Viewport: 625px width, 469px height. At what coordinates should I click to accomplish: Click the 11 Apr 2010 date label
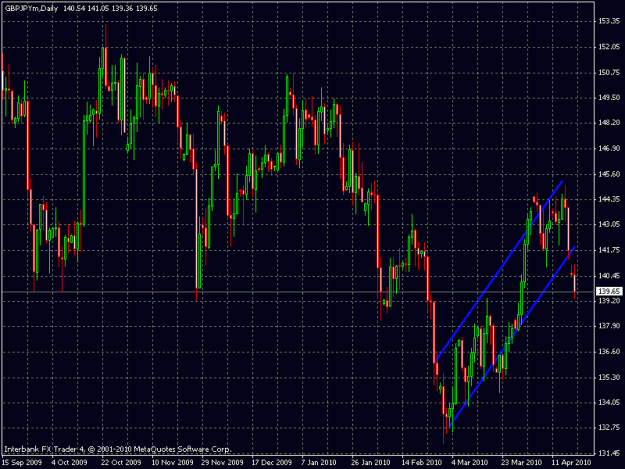point(571,463)
